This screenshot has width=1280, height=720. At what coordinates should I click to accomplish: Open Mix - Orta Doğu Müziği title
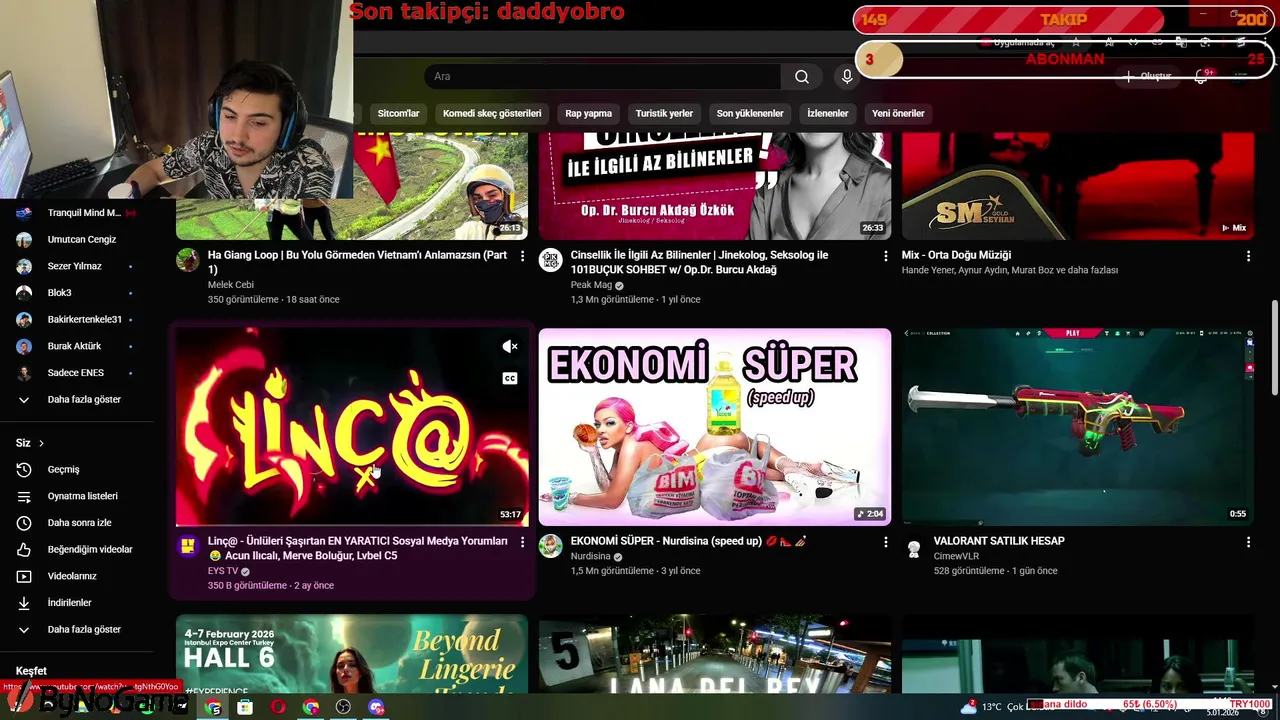click(x=956, y=255)
